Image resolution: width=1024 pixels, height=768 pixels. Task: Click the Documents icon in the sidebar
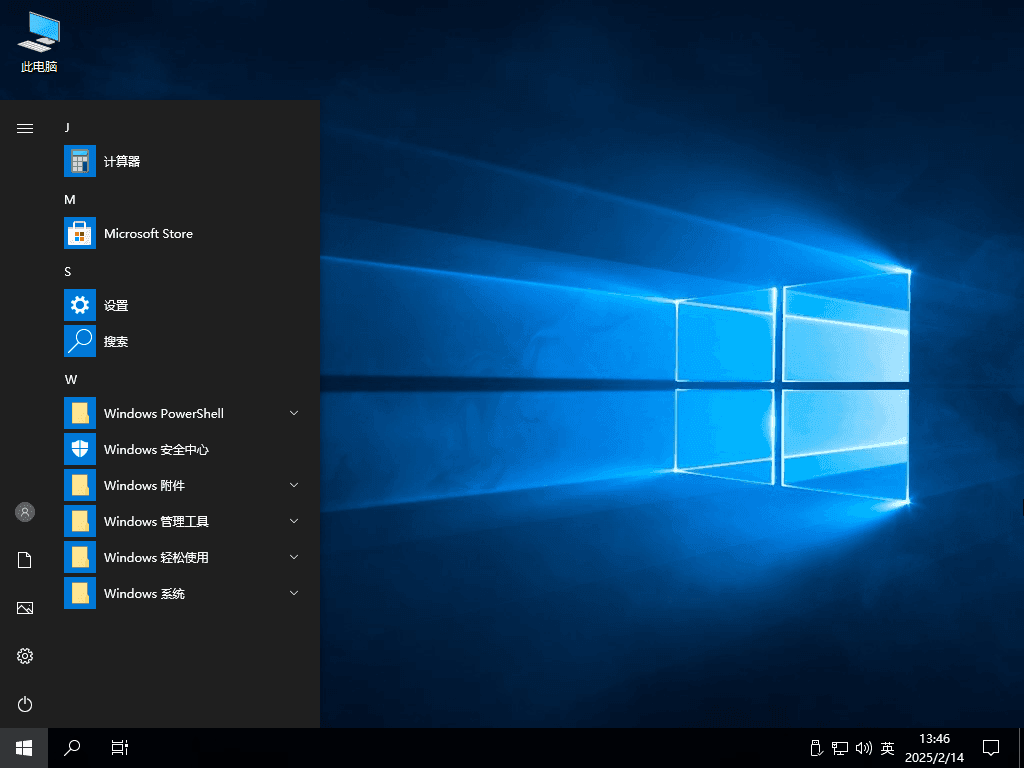click(x=24, y=559)
